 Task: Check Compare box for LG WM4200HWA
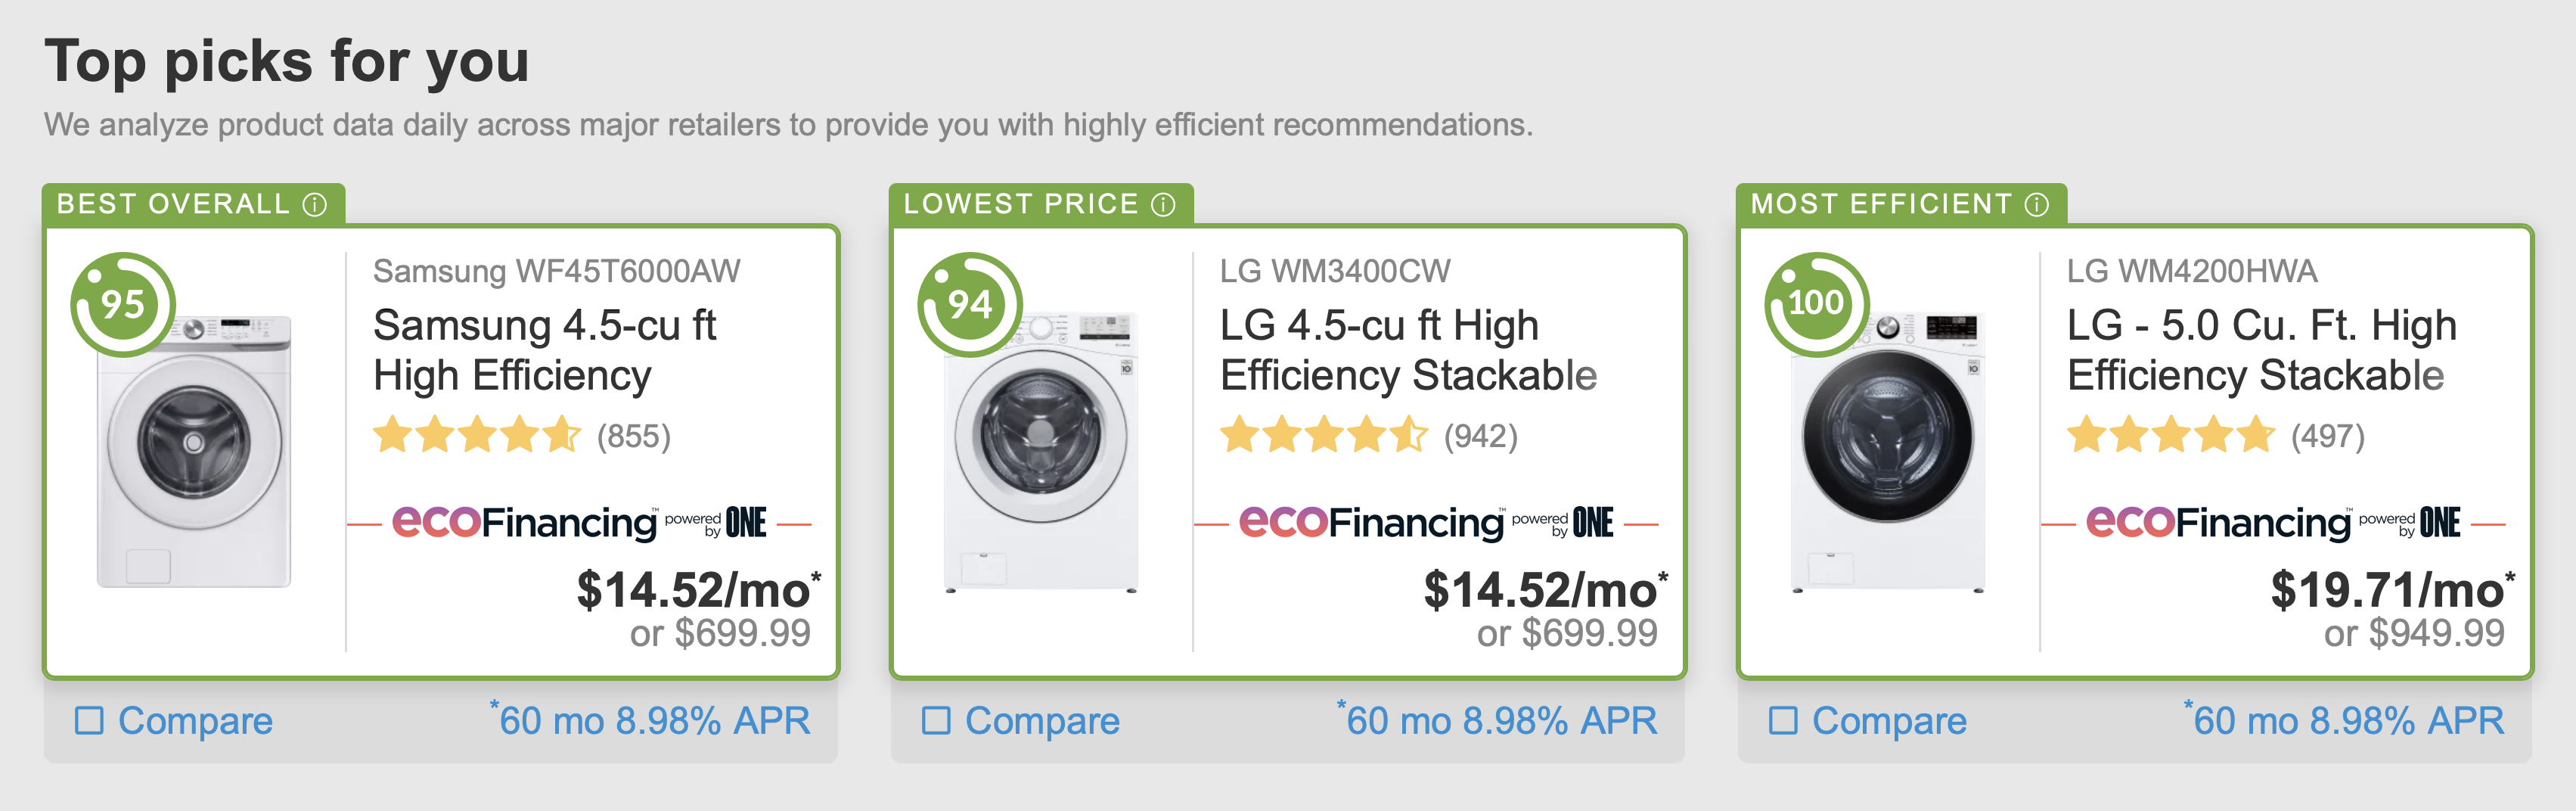pos(1783,720)
